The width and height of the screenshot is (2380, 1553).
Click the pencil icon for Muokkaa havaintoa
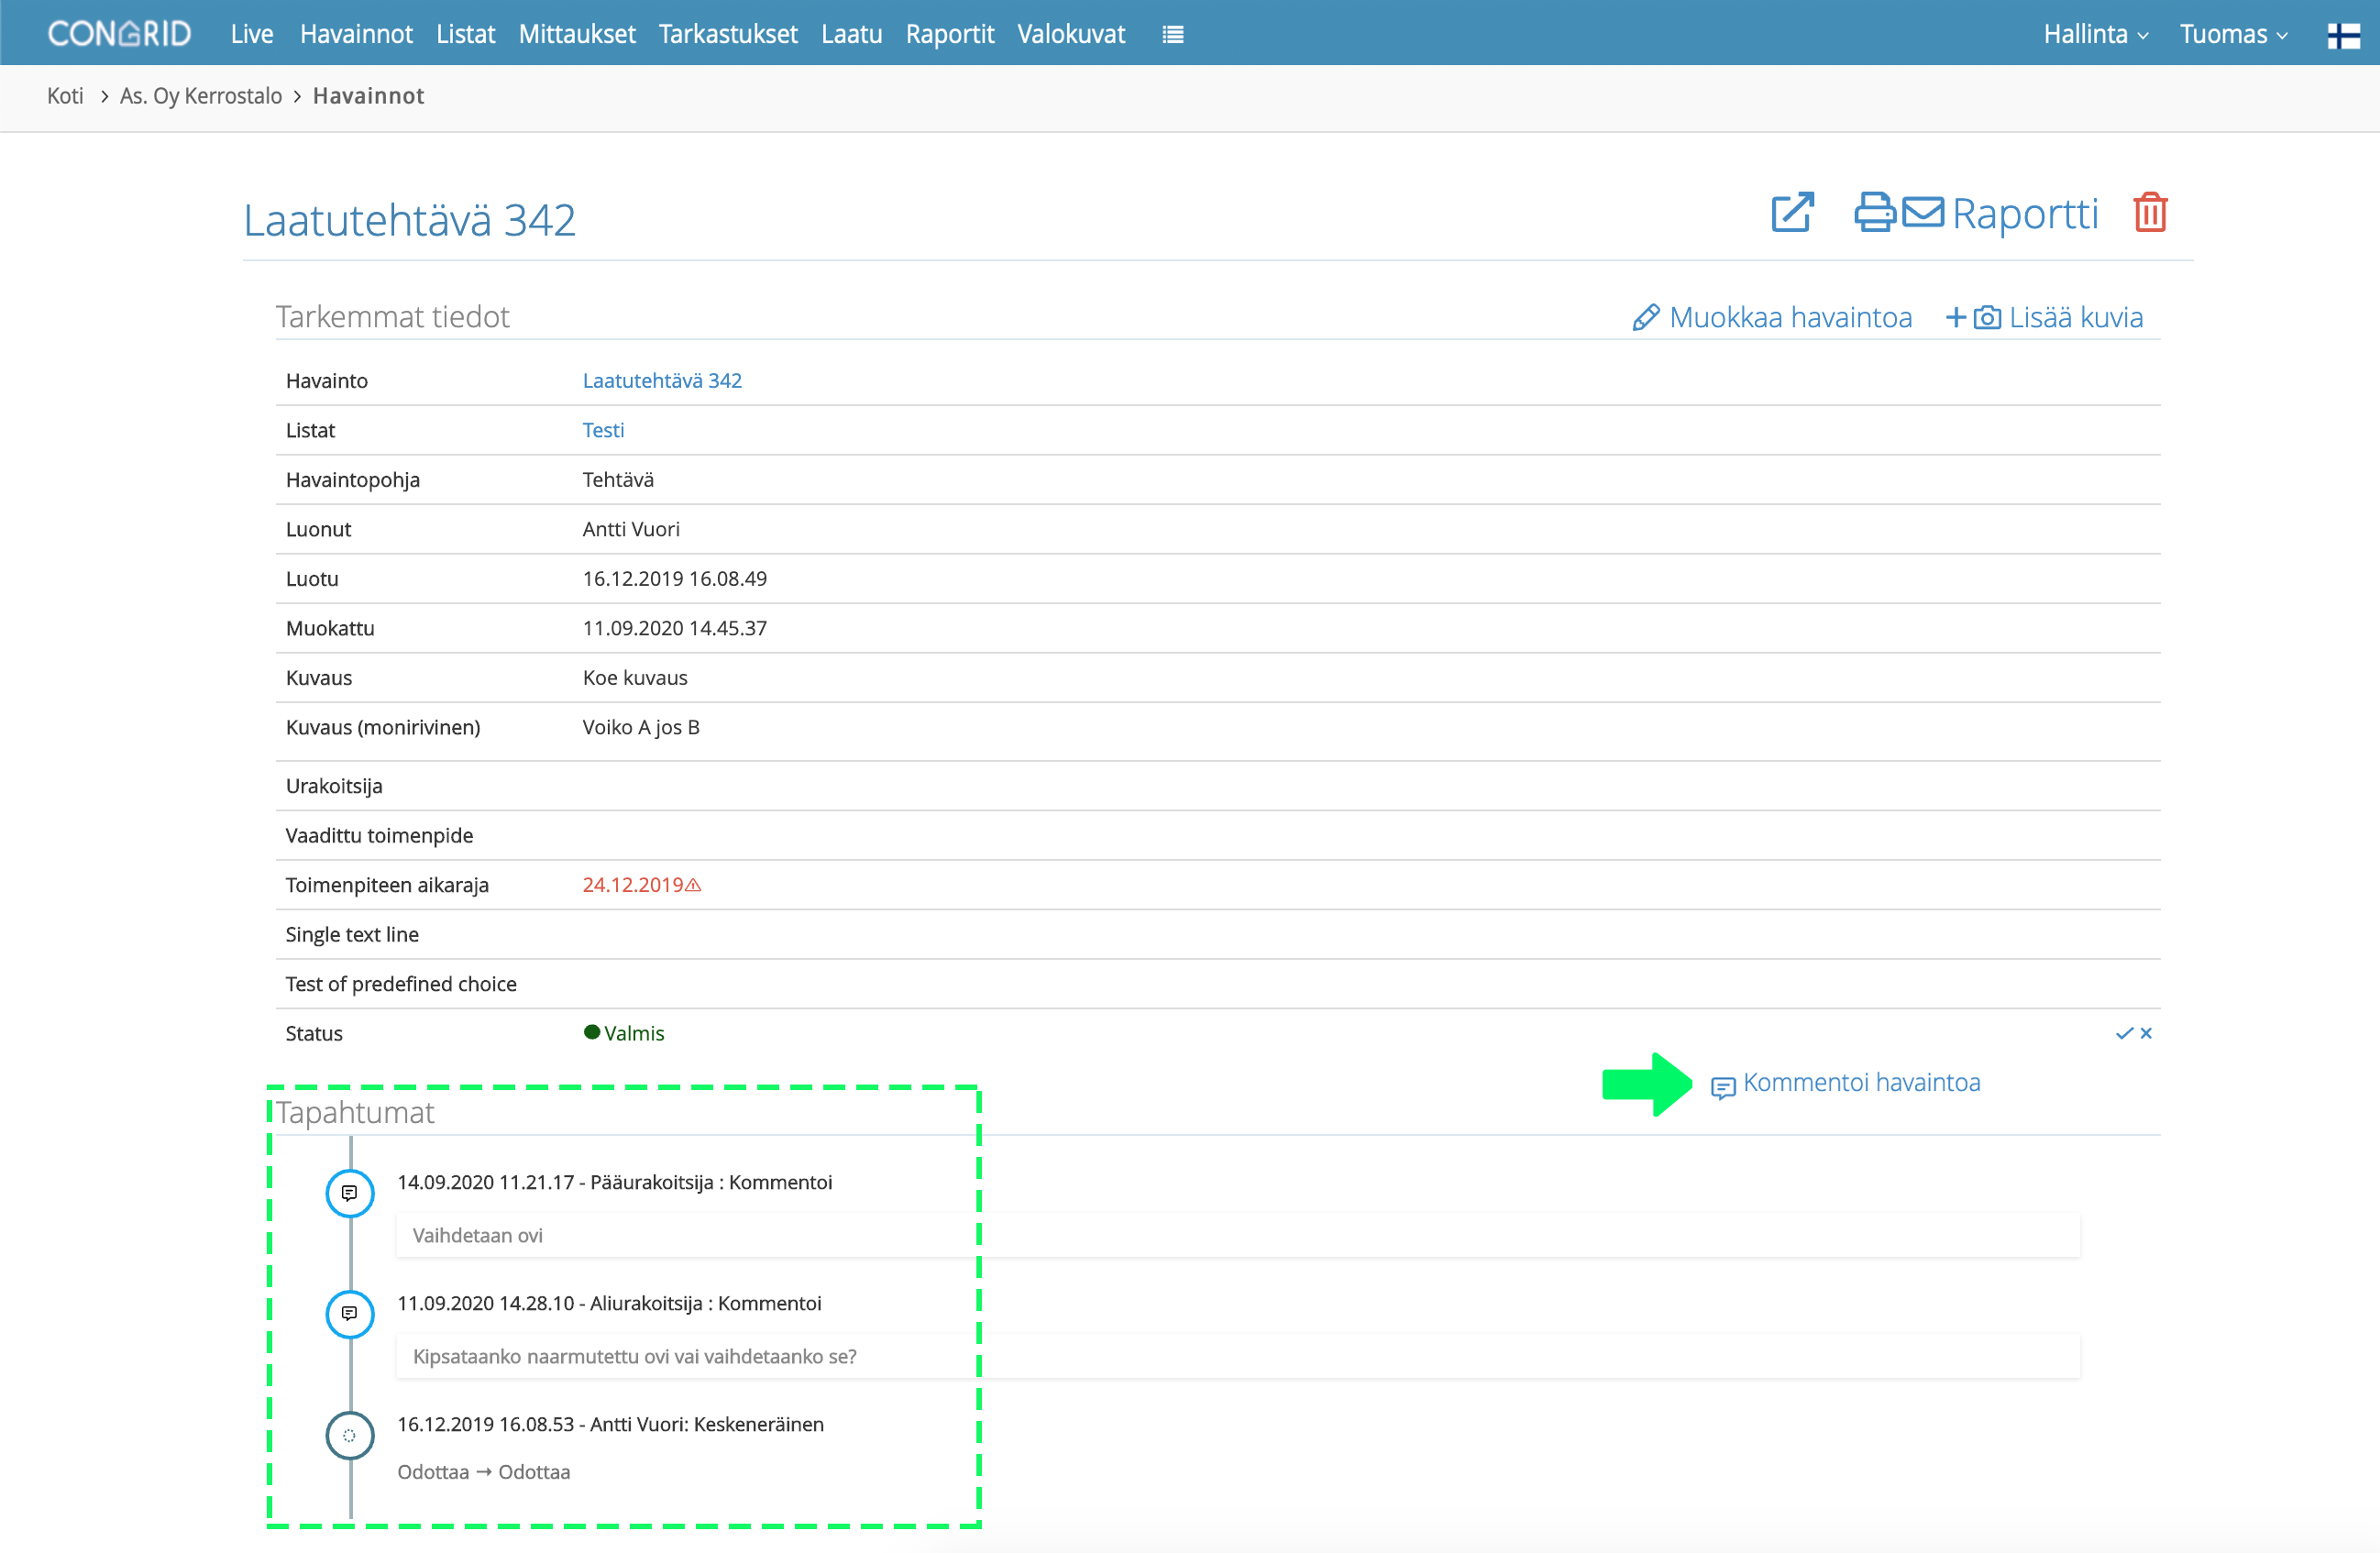coord(1646,318)
